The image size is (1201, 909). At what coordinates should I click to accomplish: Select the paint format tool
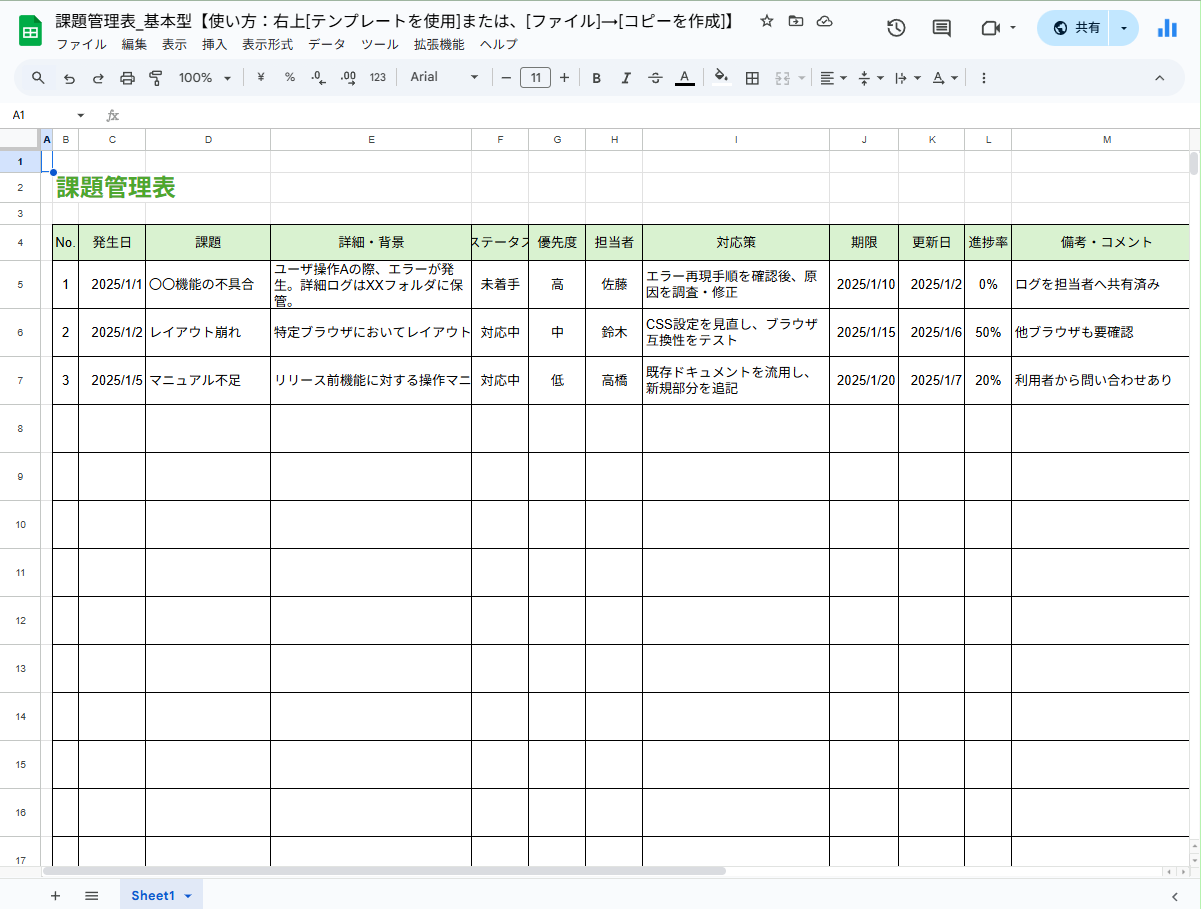click(x=156, y=77)
